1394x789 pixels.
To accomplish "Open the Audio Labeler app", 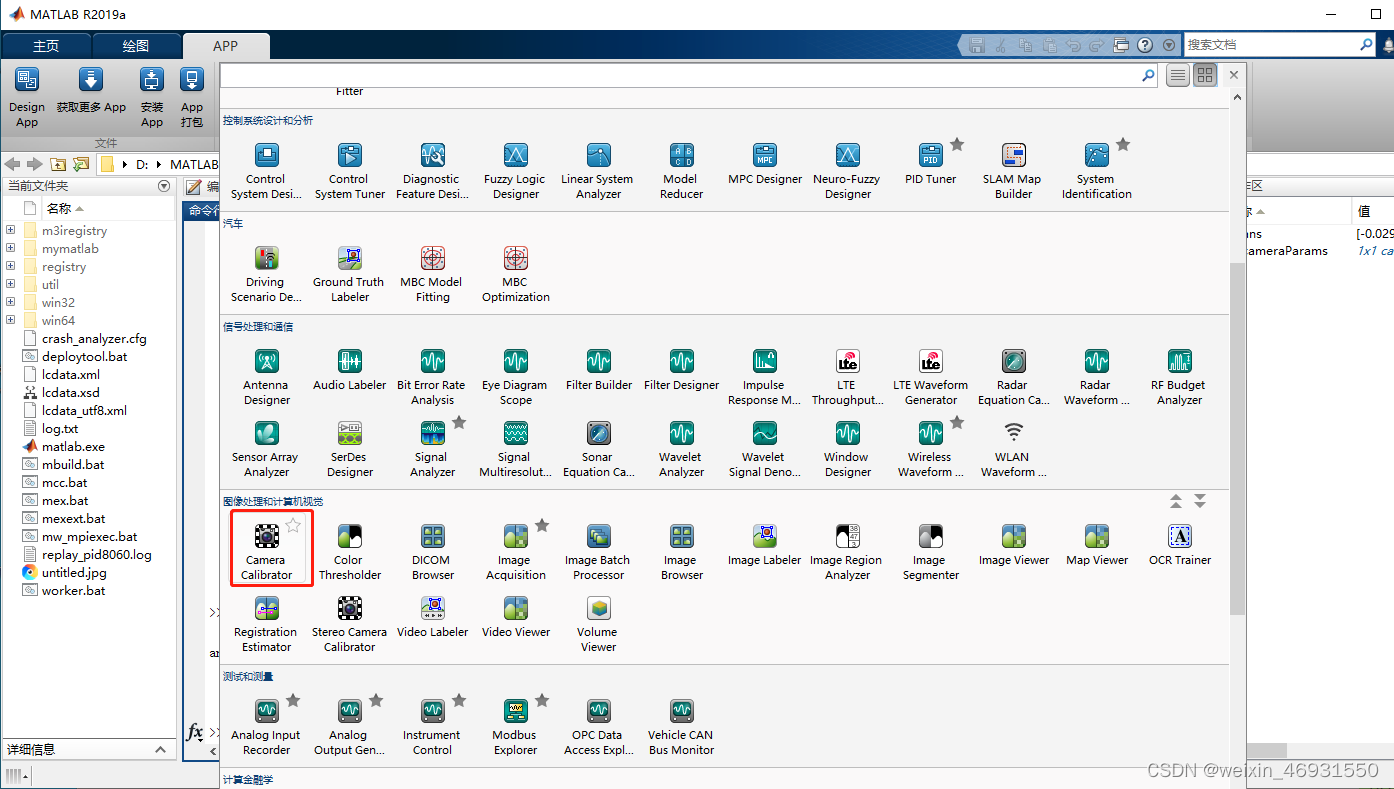I will 350,370.
